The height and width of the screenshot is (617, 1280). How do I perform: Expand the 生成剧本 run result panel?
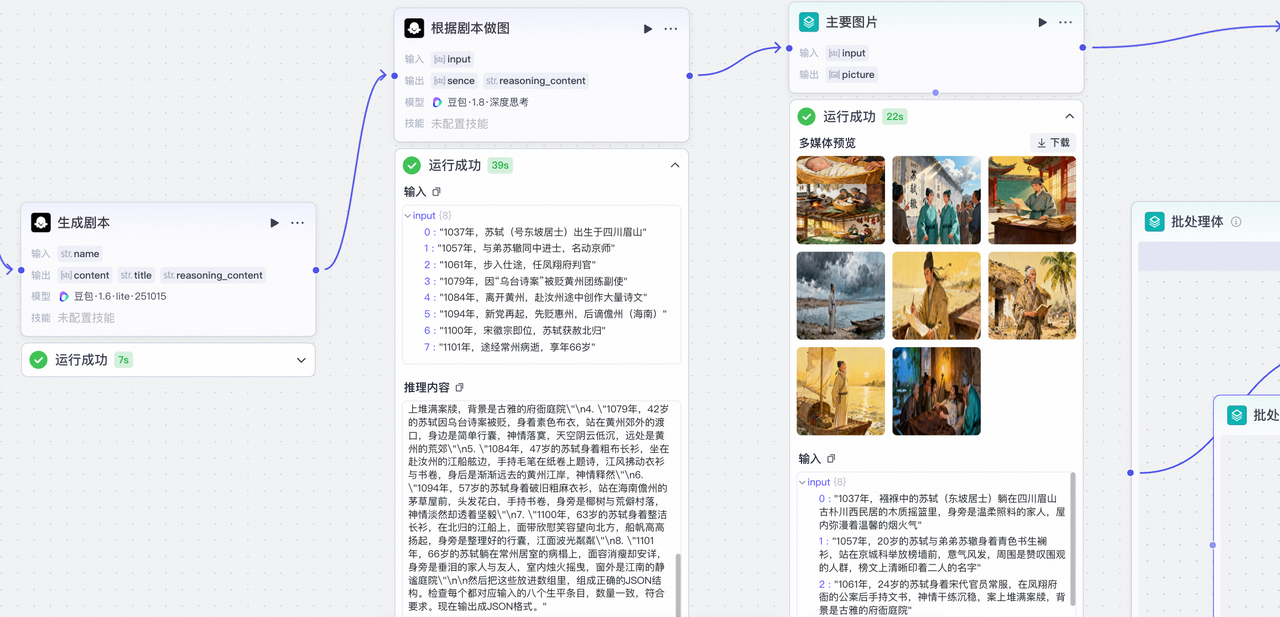pyautogui.click(x=301, y=360)
